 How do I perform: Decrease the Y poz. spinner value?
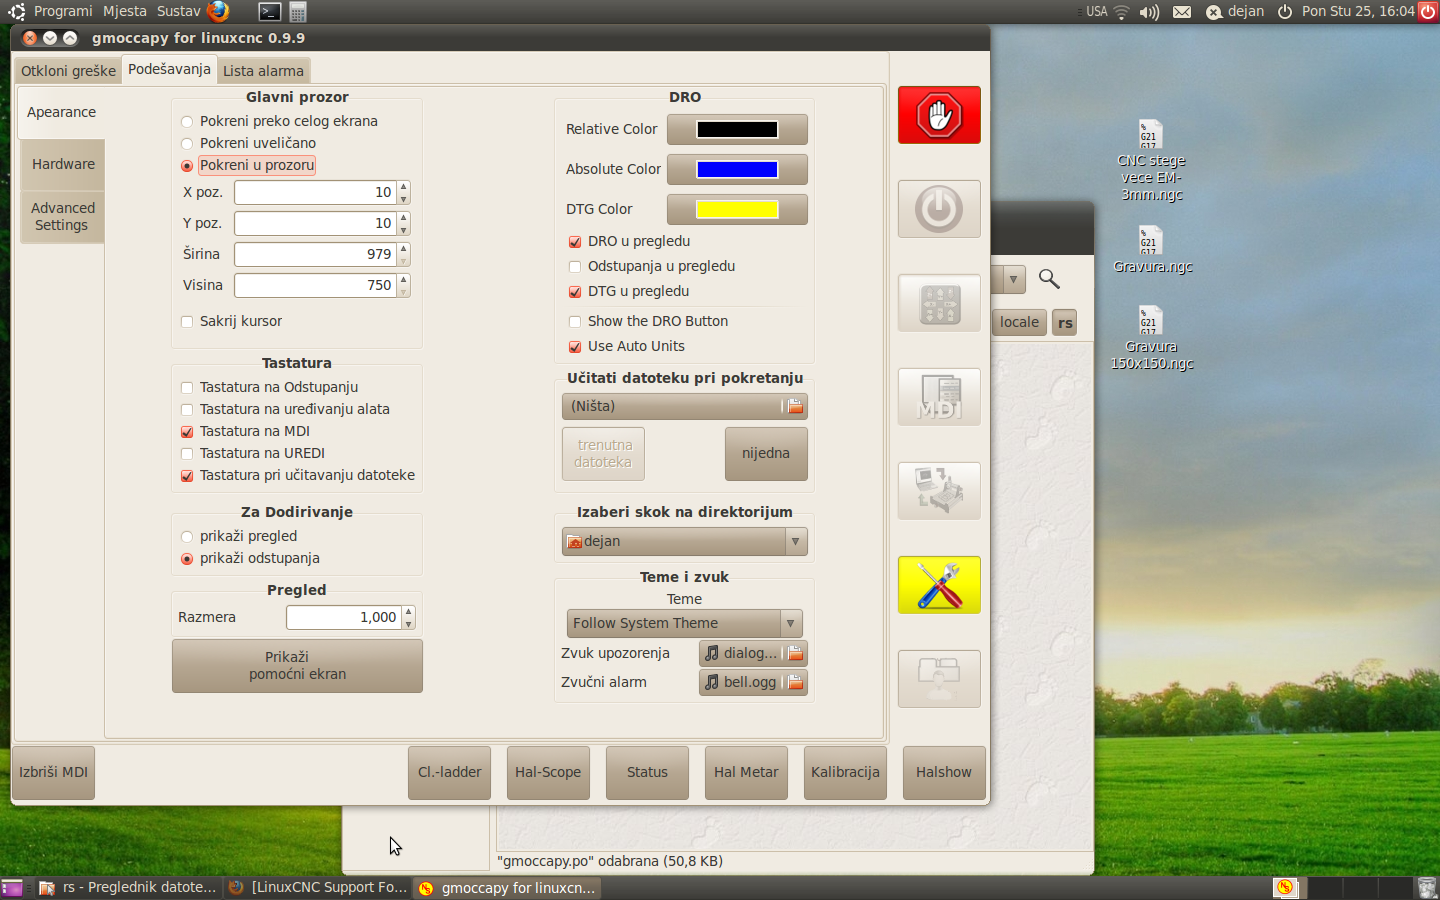coord(404,229)
